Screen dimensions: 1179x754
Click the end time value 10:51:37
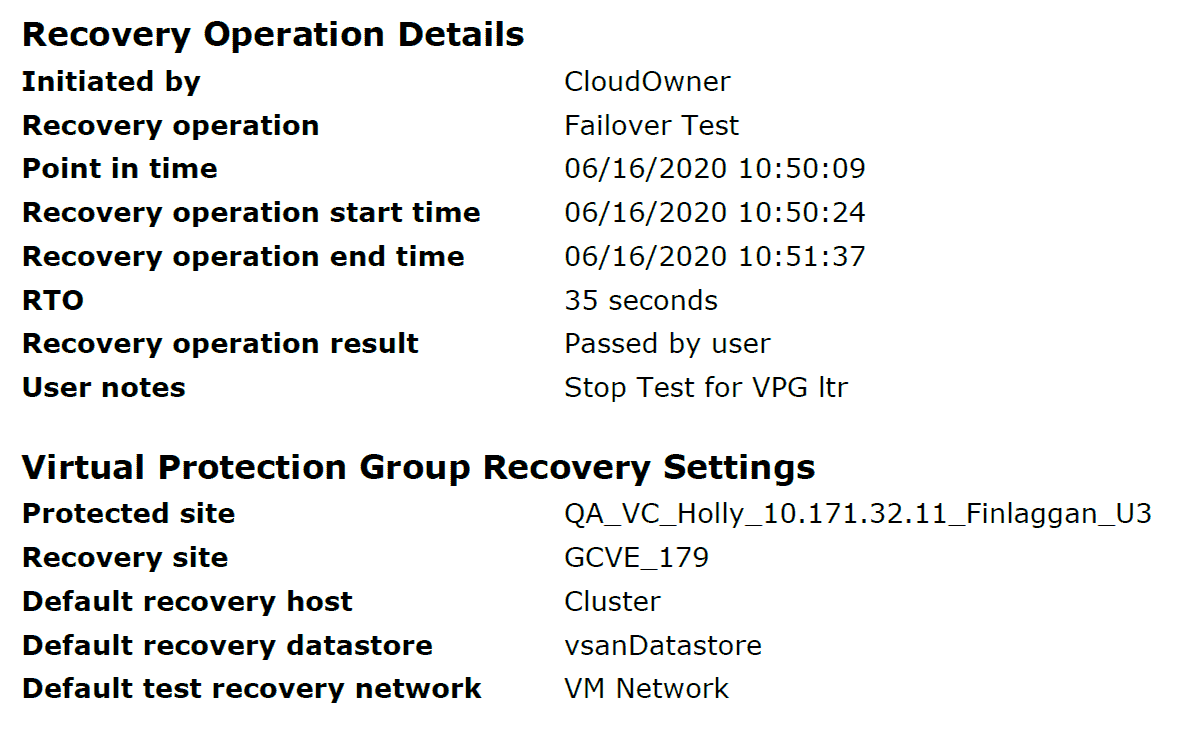[714, 257]
